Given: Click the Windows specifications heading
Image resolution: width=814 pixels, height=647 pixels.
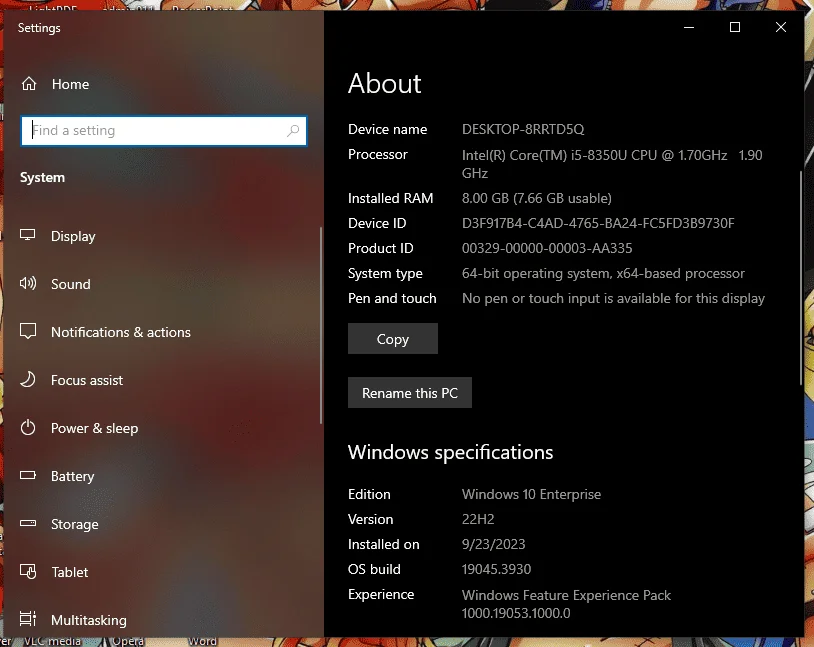Looking at the screenshot, I should 450,453.
